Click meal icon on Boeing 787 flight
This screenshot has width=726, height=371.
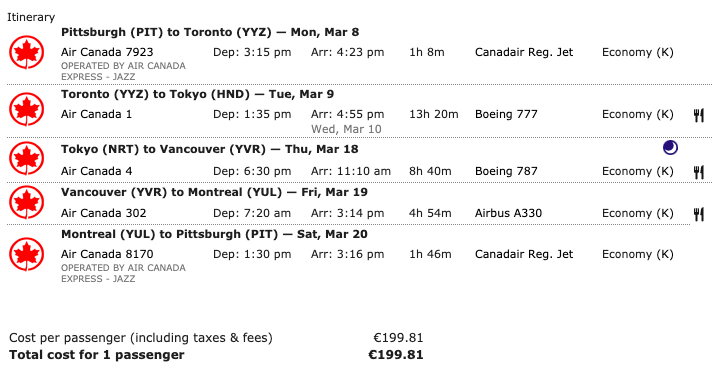click(x=699, y=172)
